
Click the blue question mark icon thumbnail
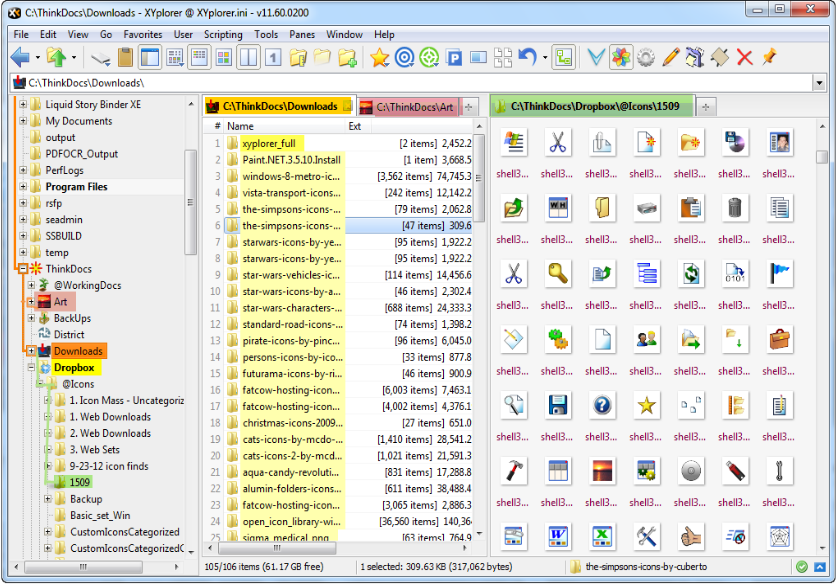pyautogui.click(x=602, y=406)
